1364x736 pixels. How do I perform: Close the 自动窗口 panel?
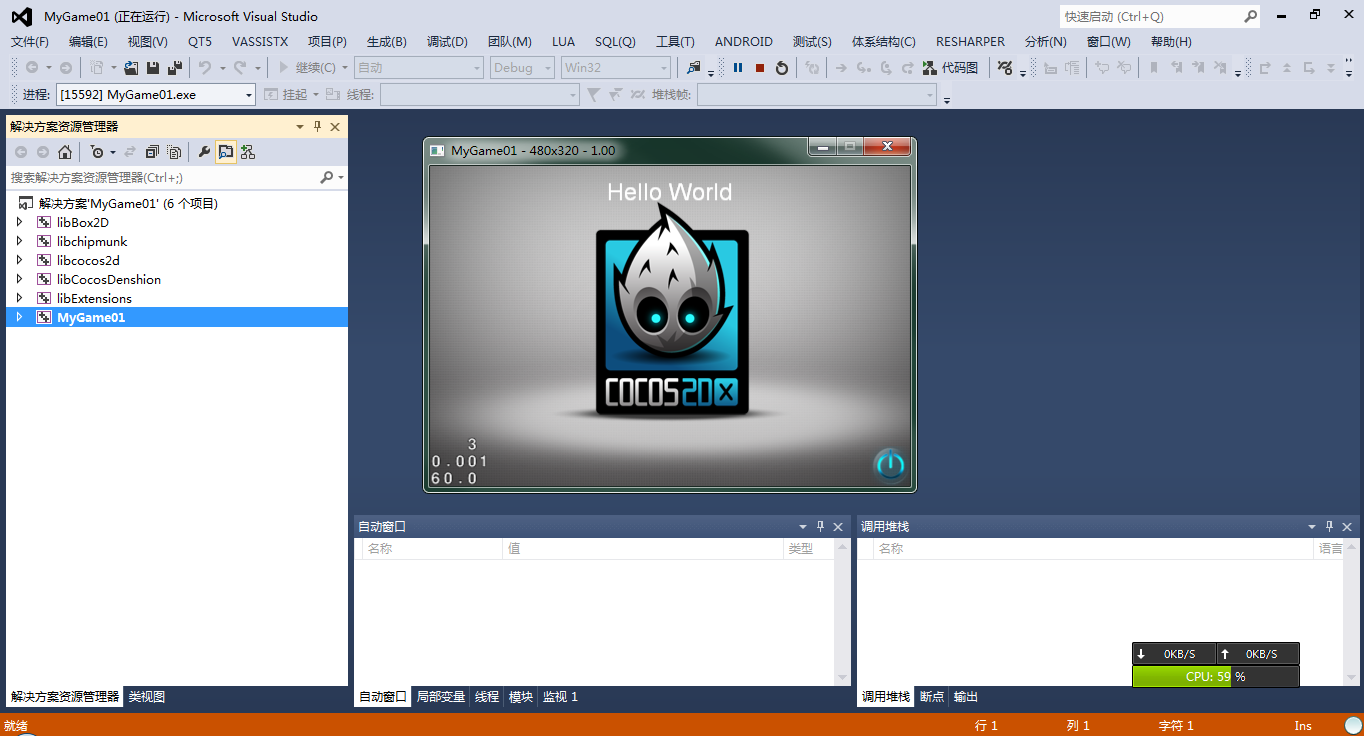point(838,527)
